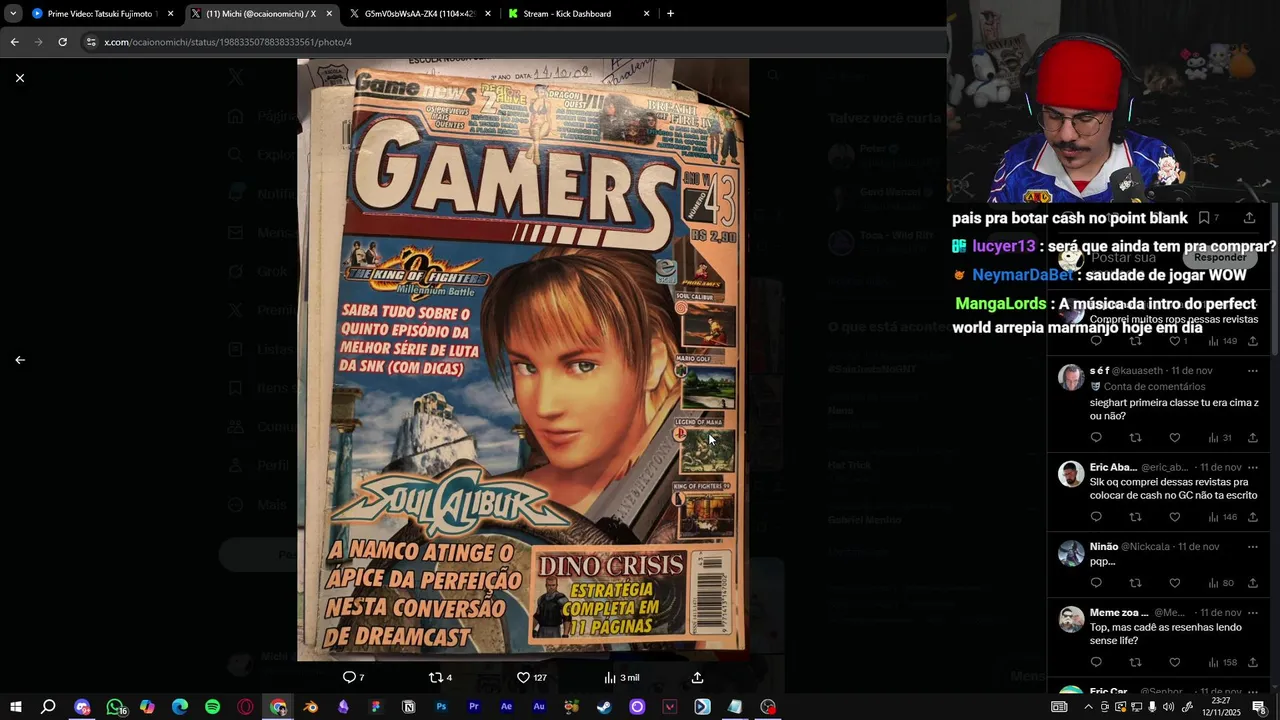Bookmark the tweet via bookmark icon
Viewport: 1280px width, 720px height.
(x=1204, y=218)
